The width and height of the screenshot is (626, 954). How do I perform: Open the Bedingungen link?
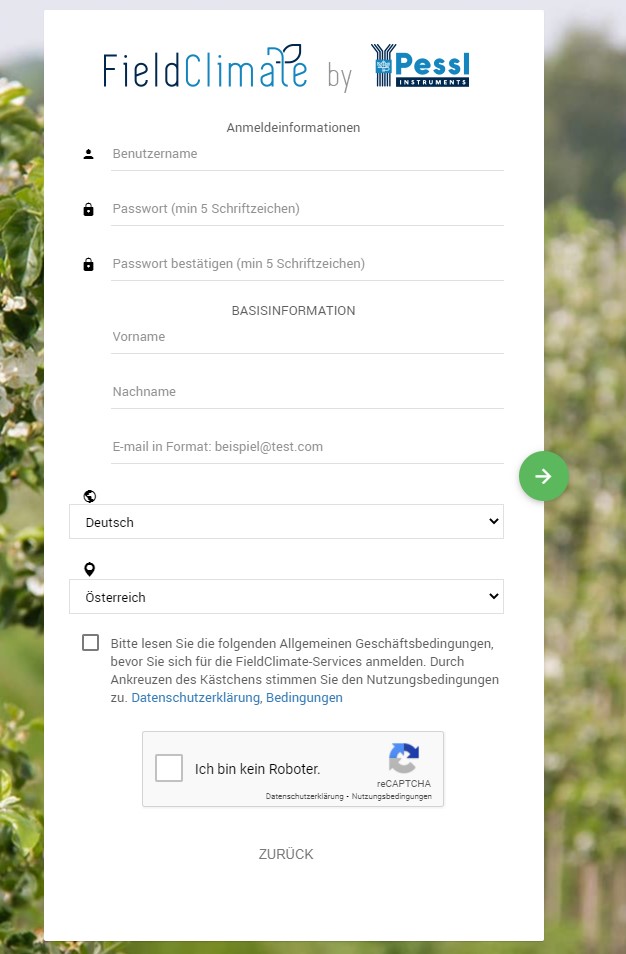(x=304, y=697)
